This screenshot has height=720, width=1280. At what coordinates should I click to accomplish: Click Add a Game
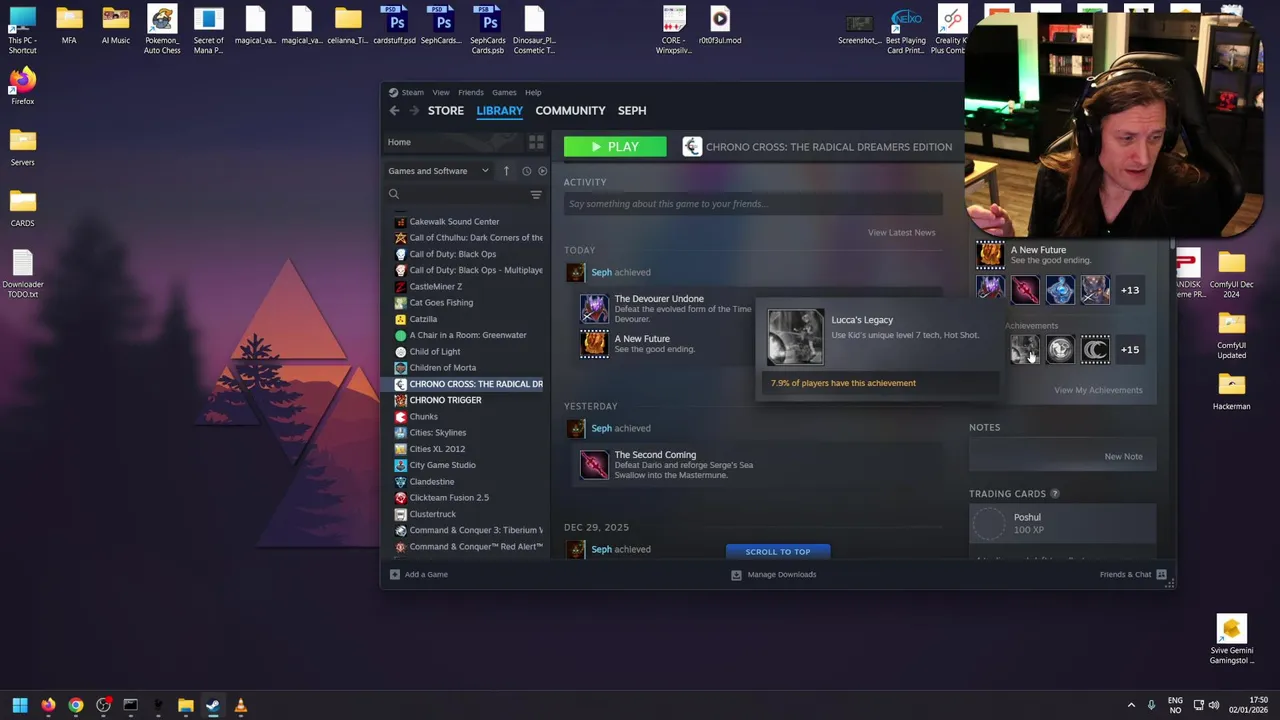pyautogui.click(x=419, y=575)
